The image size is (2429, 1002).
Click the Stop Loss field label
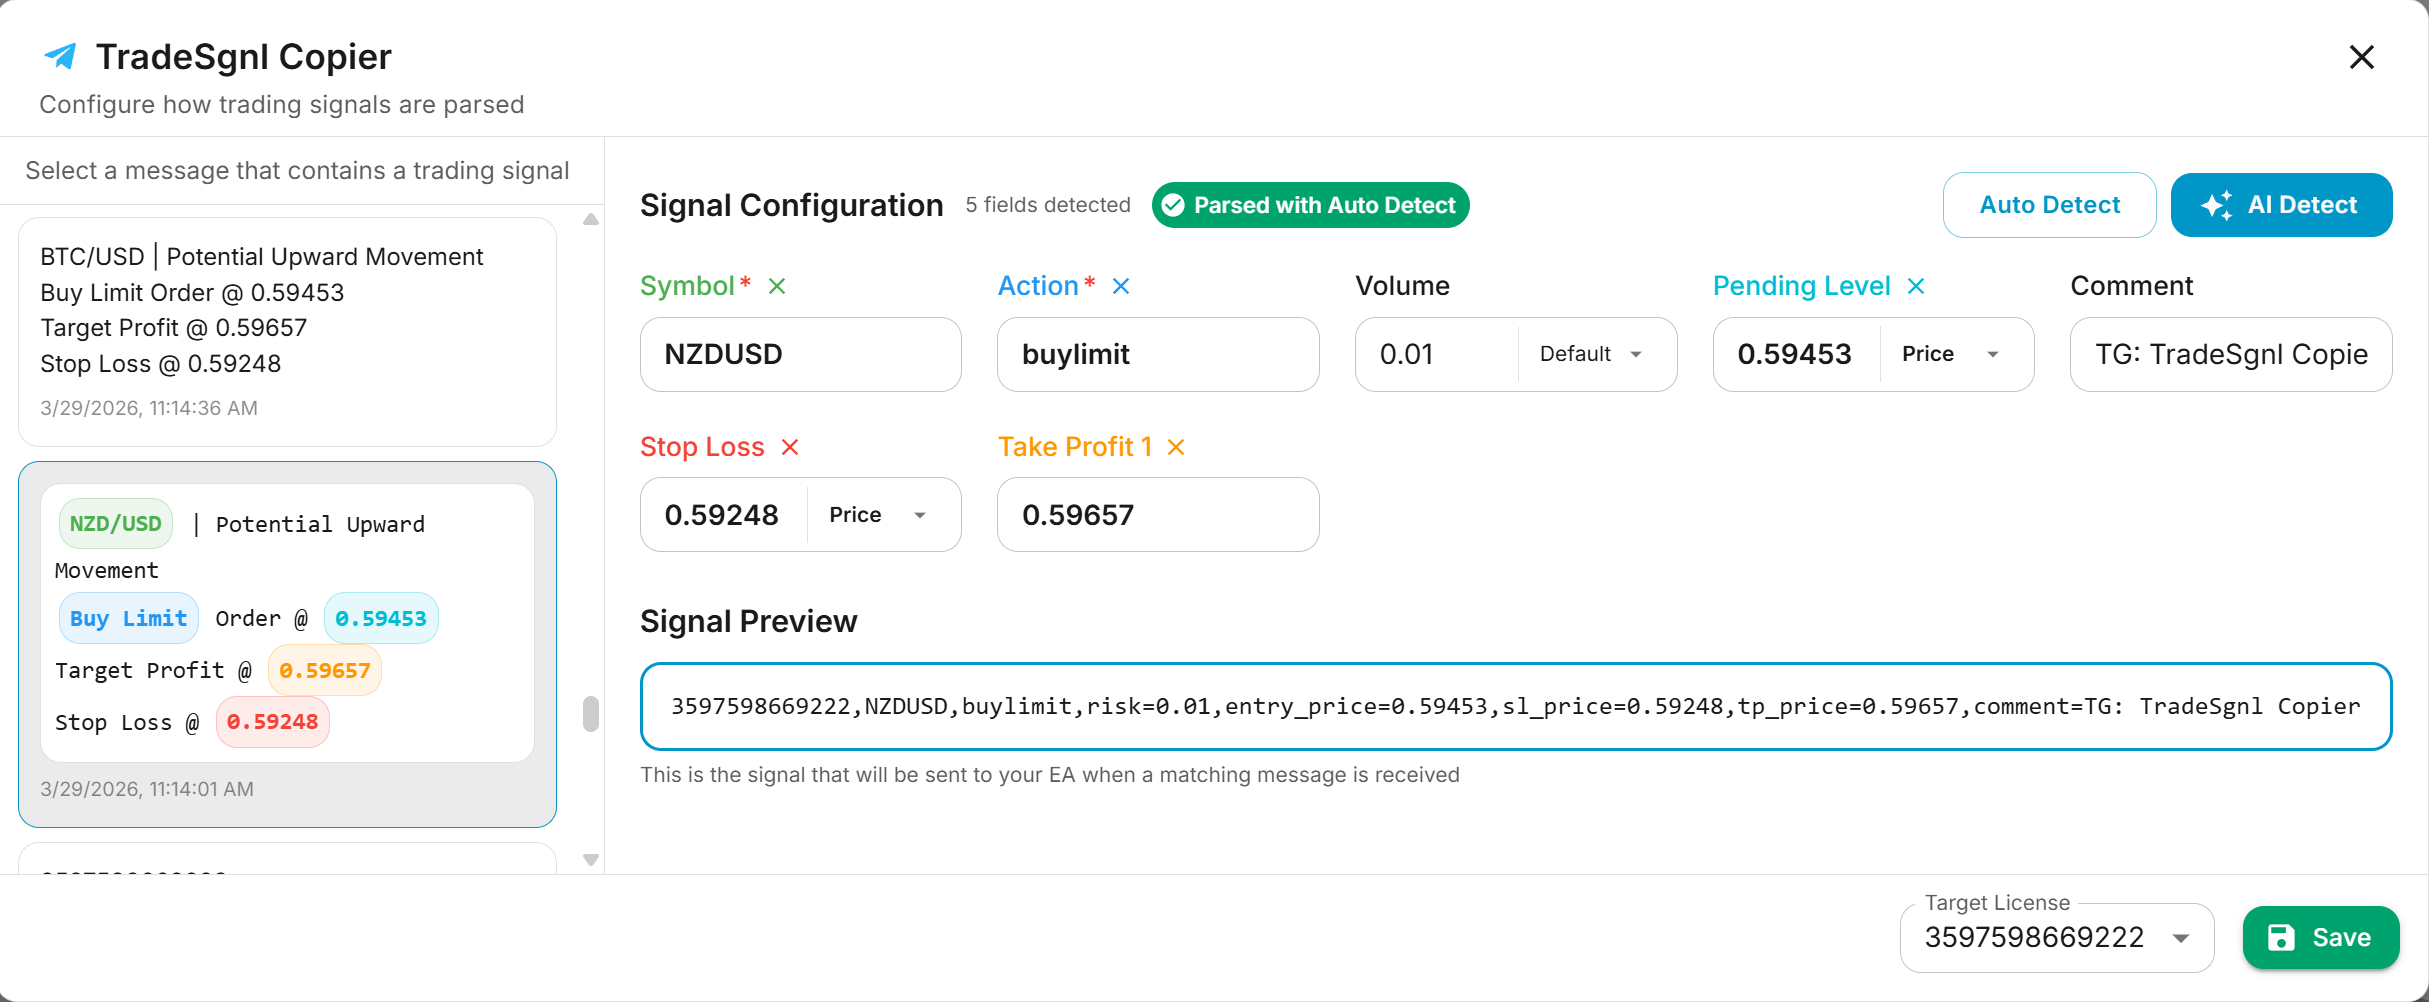(x=702, y=447)
